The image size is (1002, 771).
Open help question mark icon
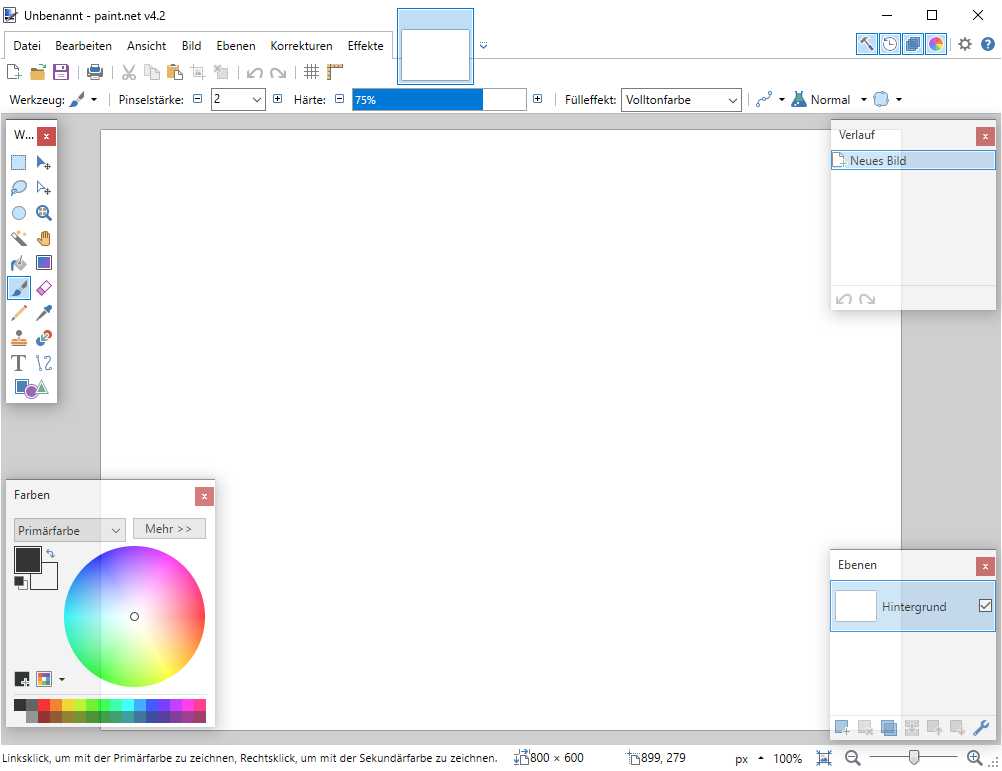[988, 44]
